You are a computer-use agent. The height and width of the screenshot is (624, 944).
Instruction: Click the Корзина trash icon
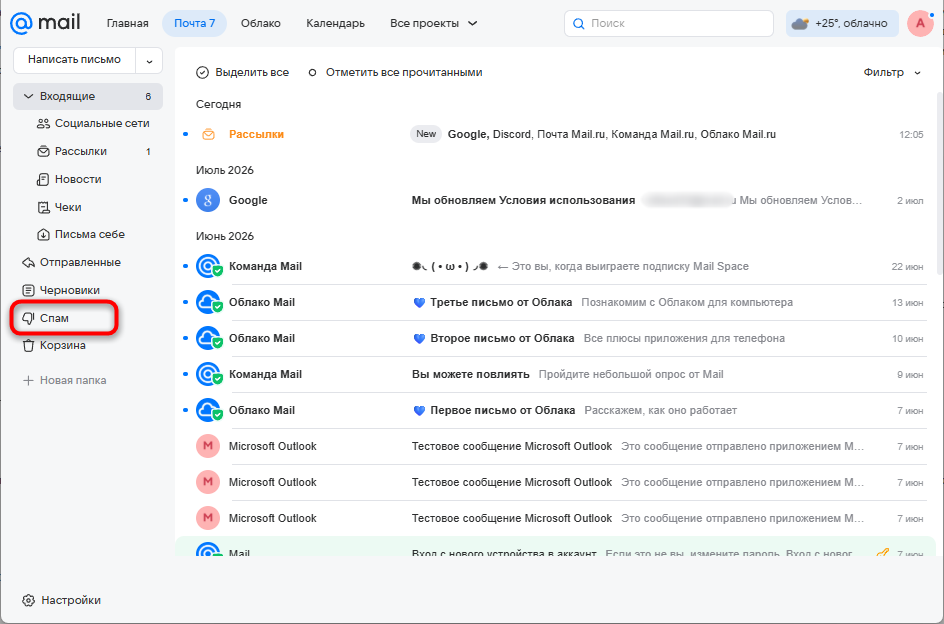[x=28, y=346]
